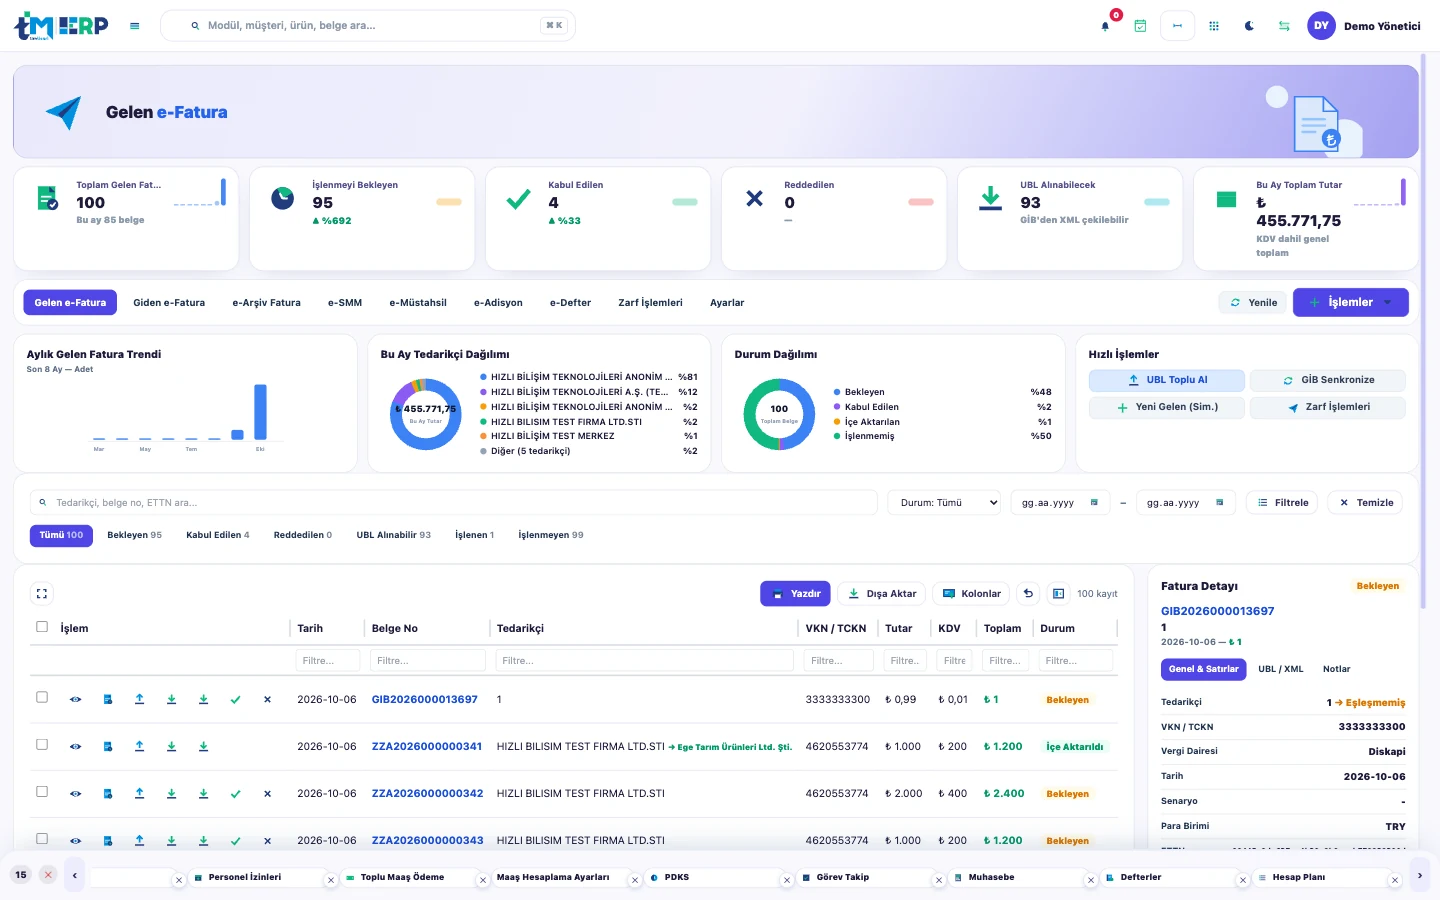
Task: Click the GİB Senkronize button
Action: coord(1328,380)
